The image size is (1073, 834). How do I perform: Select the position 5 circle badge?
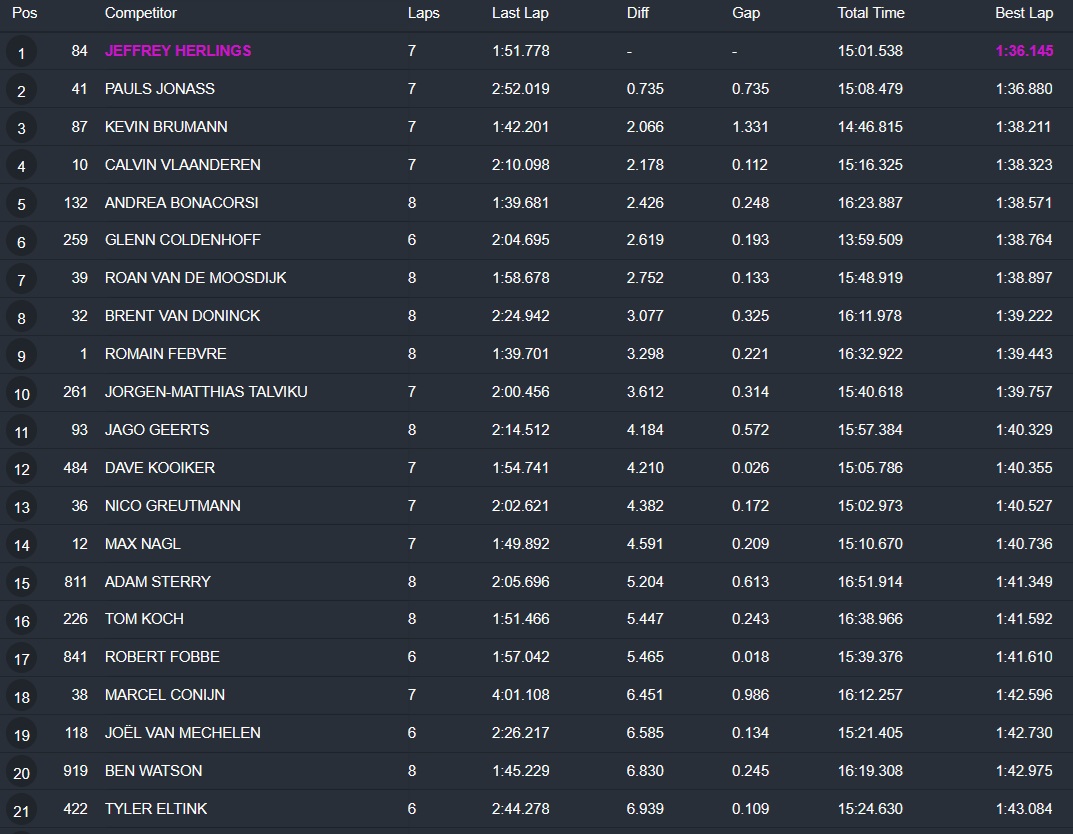(21, 204)
